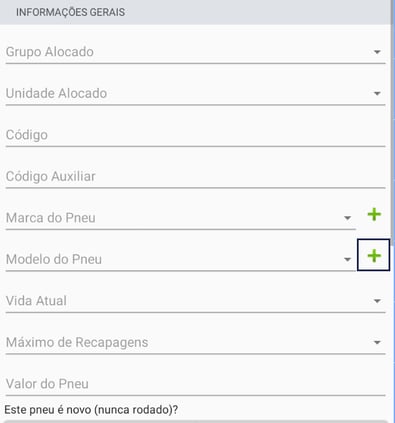Open the Grupo Alocado dropdown field
395x423 pixels.
coord(195,53)
